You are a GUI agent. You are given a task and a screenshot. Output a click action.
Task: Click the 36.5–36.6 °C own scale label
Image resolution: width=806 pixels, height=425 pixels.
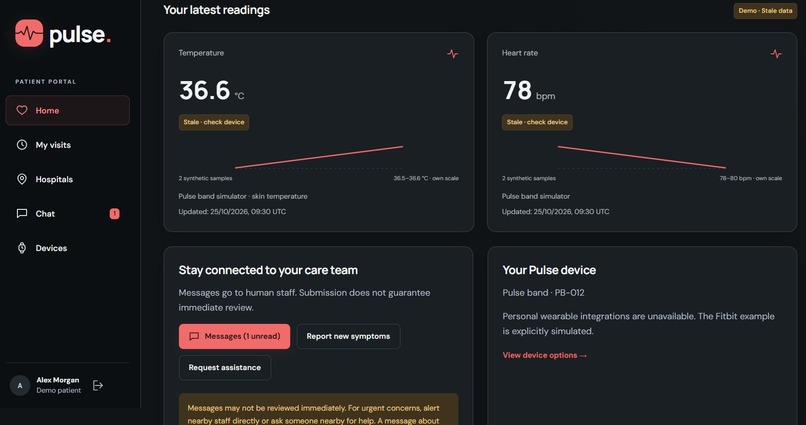click(426, 178)
